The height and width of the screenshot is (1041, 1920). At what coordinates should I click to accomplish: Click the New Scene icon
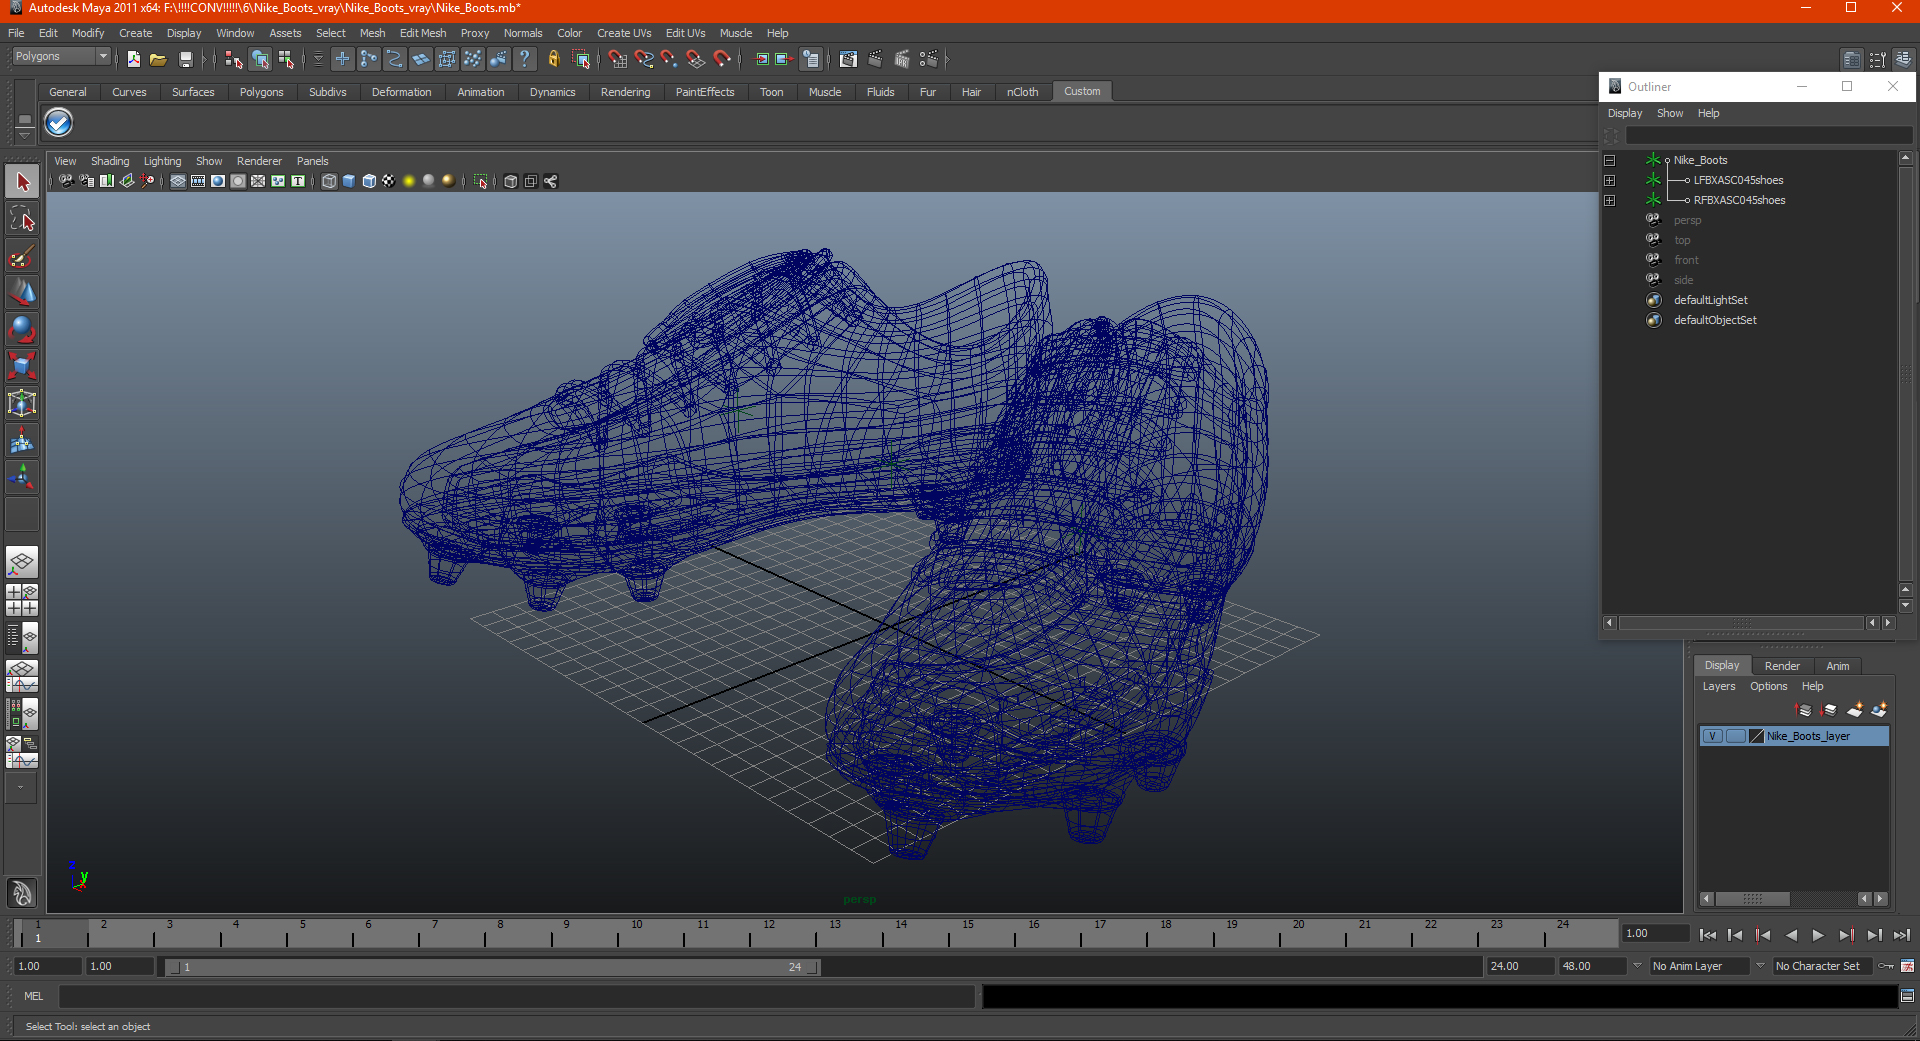pyautogui.click(x=133, y=60)
